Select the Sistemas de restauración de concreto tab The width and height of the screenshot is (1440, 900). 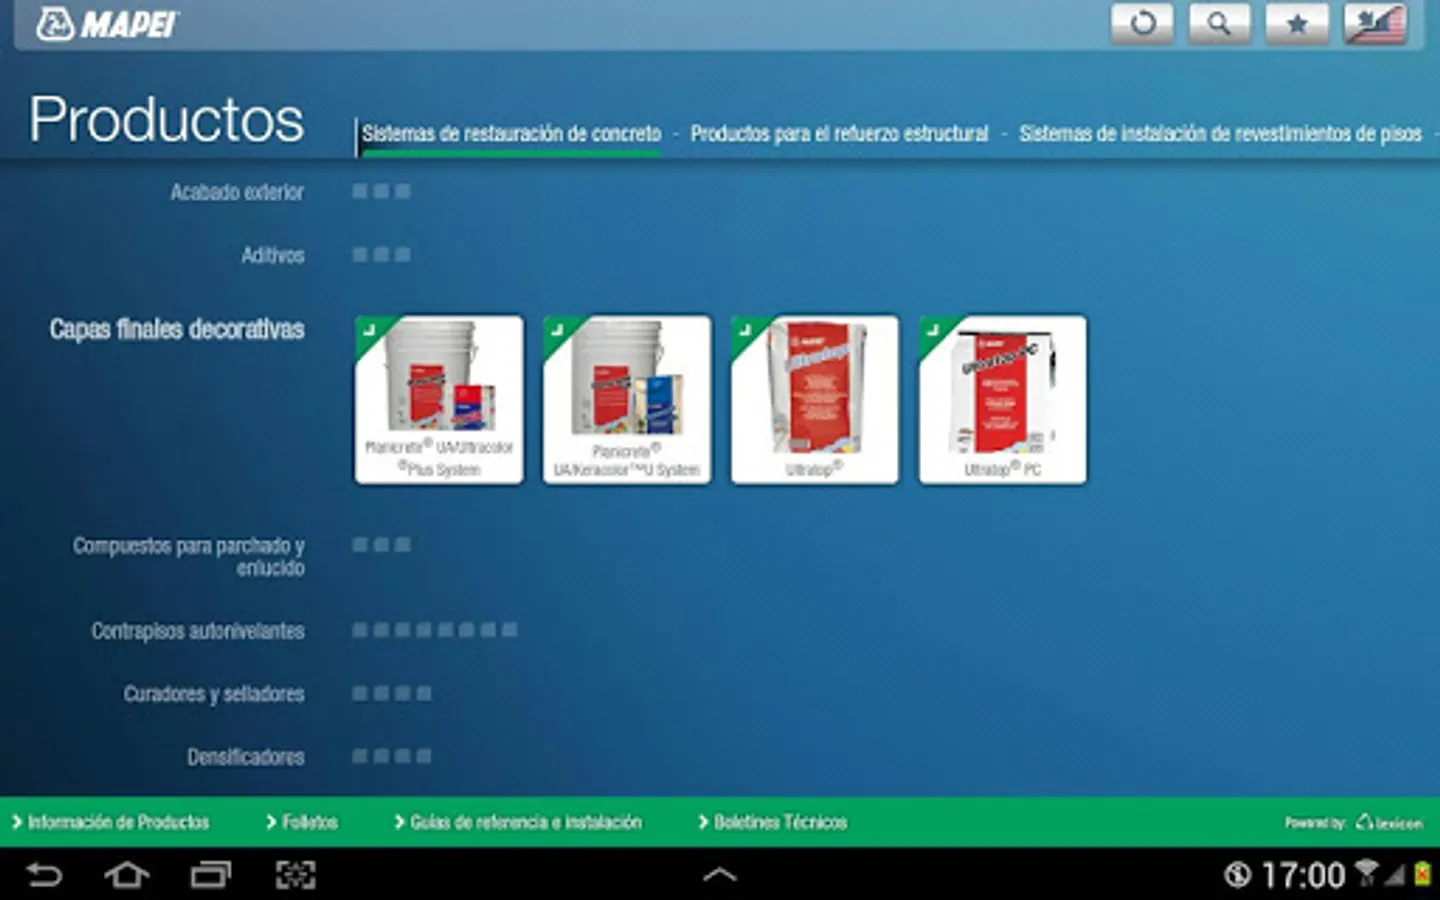(511, 134)
